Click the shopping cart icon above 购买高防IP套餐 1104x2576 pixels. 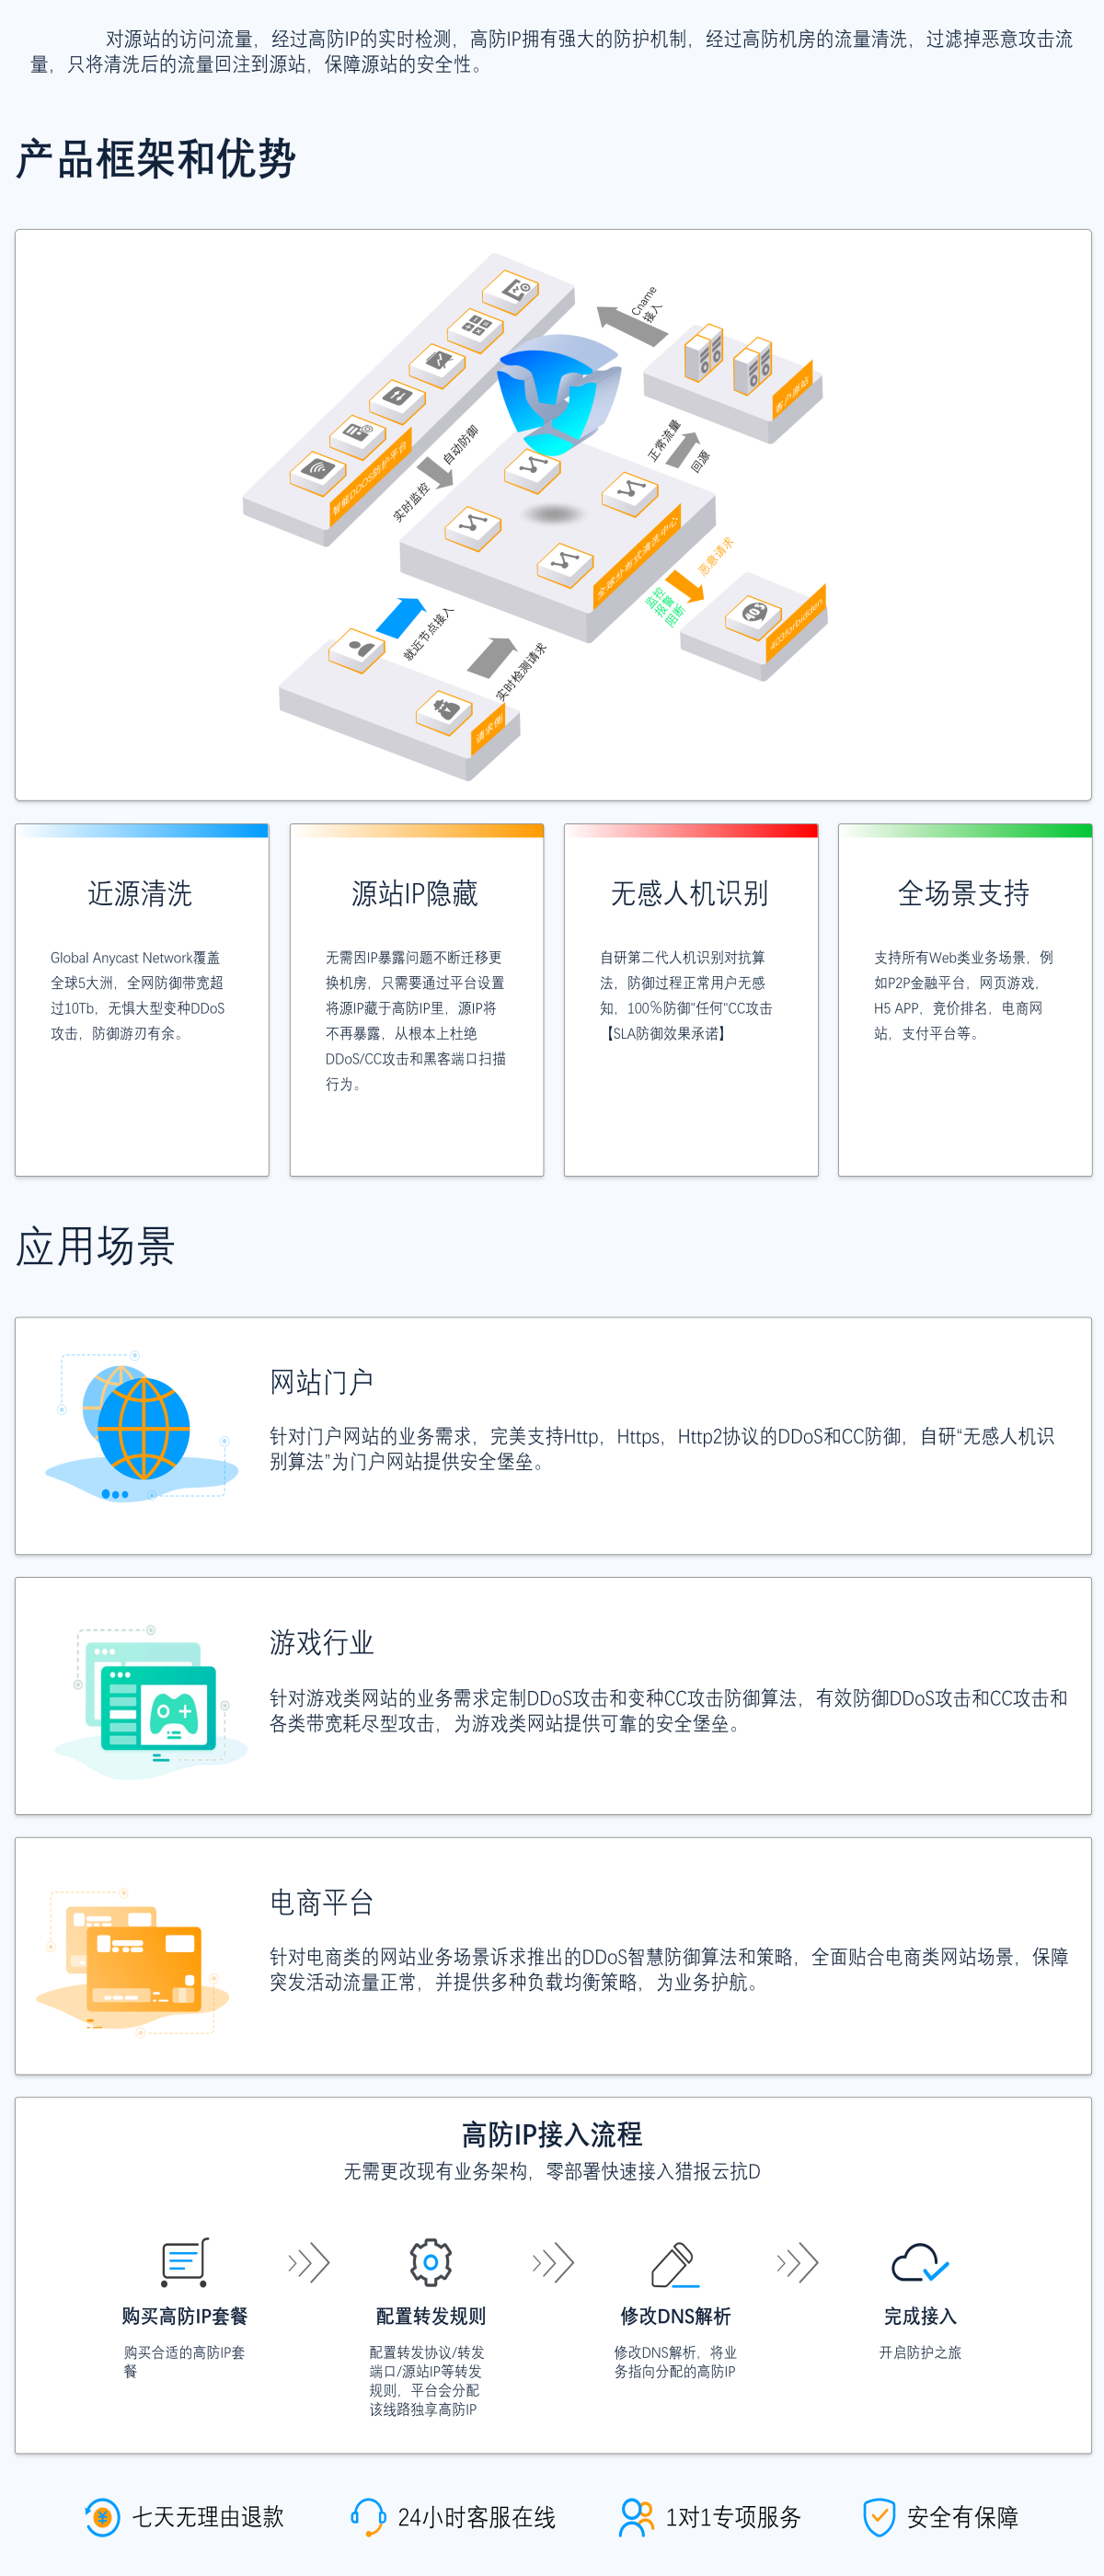[x=184, y=2262]
